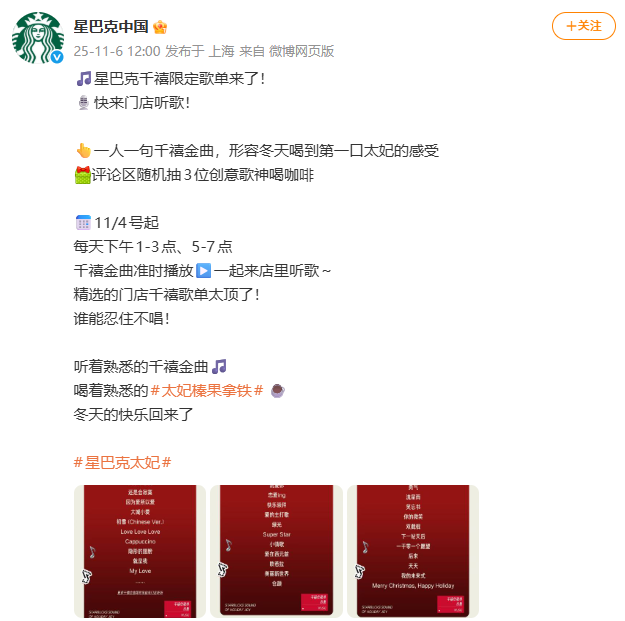Click the microphone emoji before 快来门店听歌
The image size is (625, 621).
pyautogui.click(x=84, y=103)
